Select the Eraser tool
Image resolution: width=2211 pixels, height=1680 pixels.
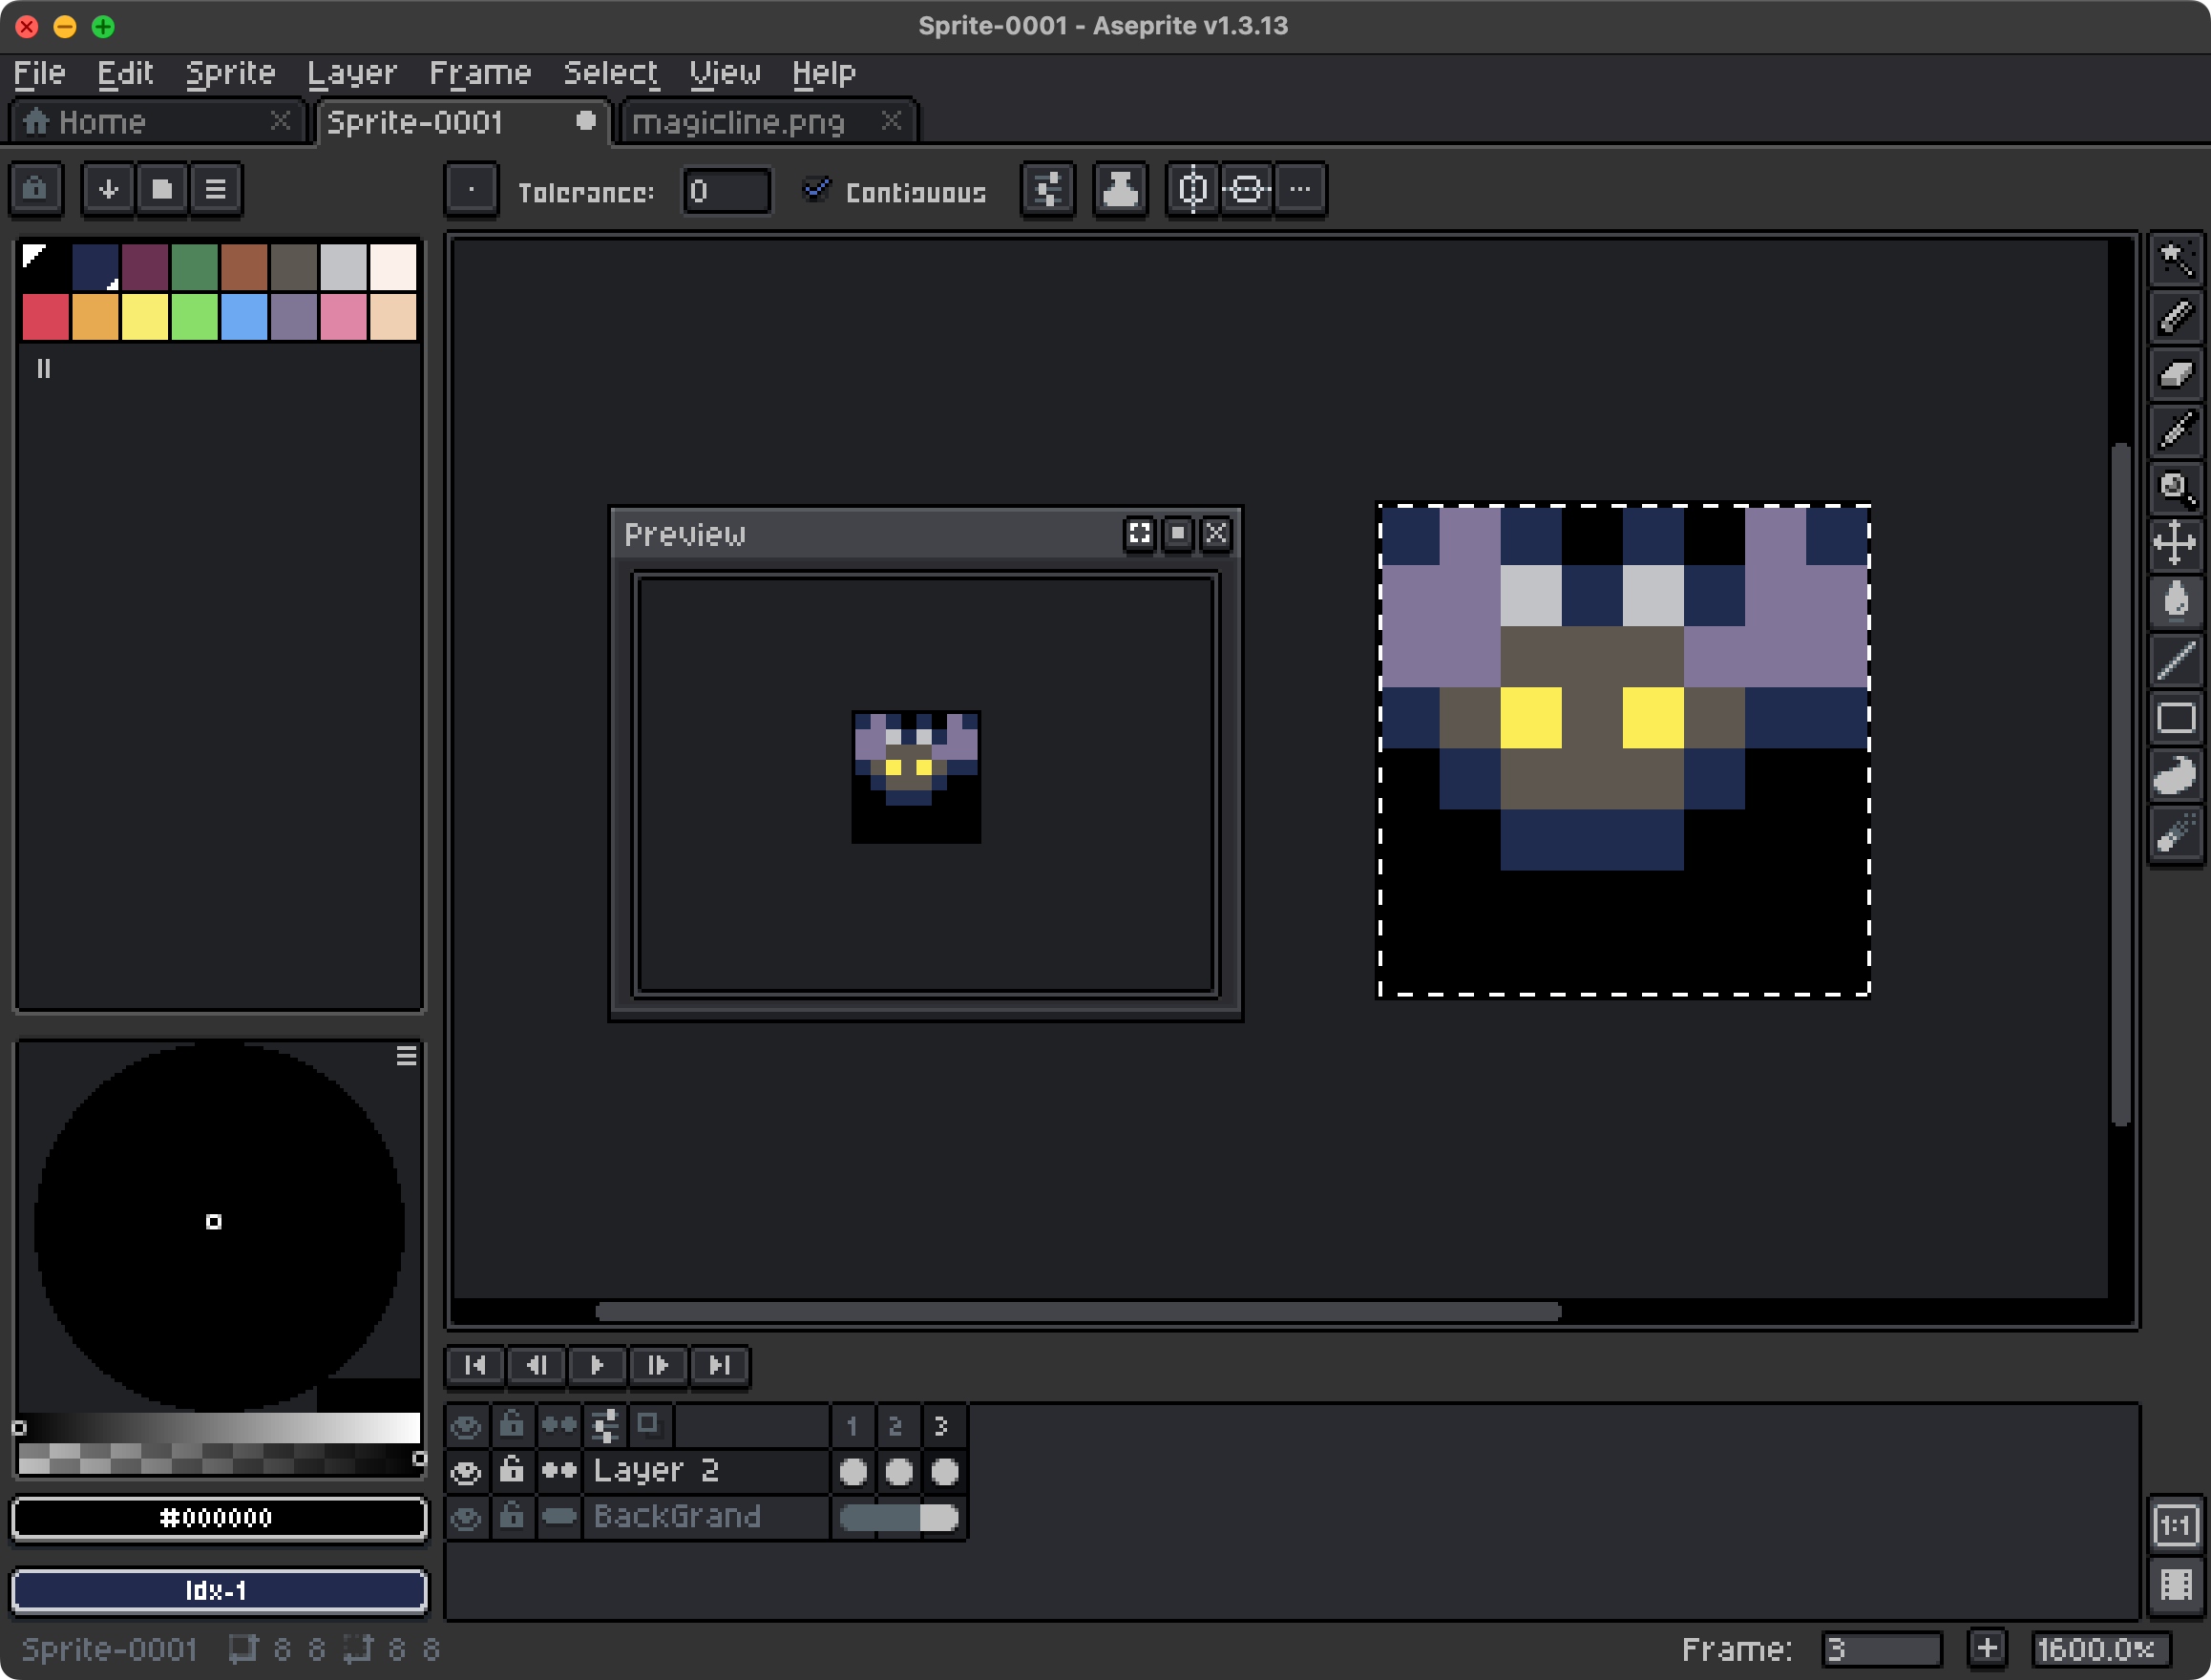coord(2176,377)
